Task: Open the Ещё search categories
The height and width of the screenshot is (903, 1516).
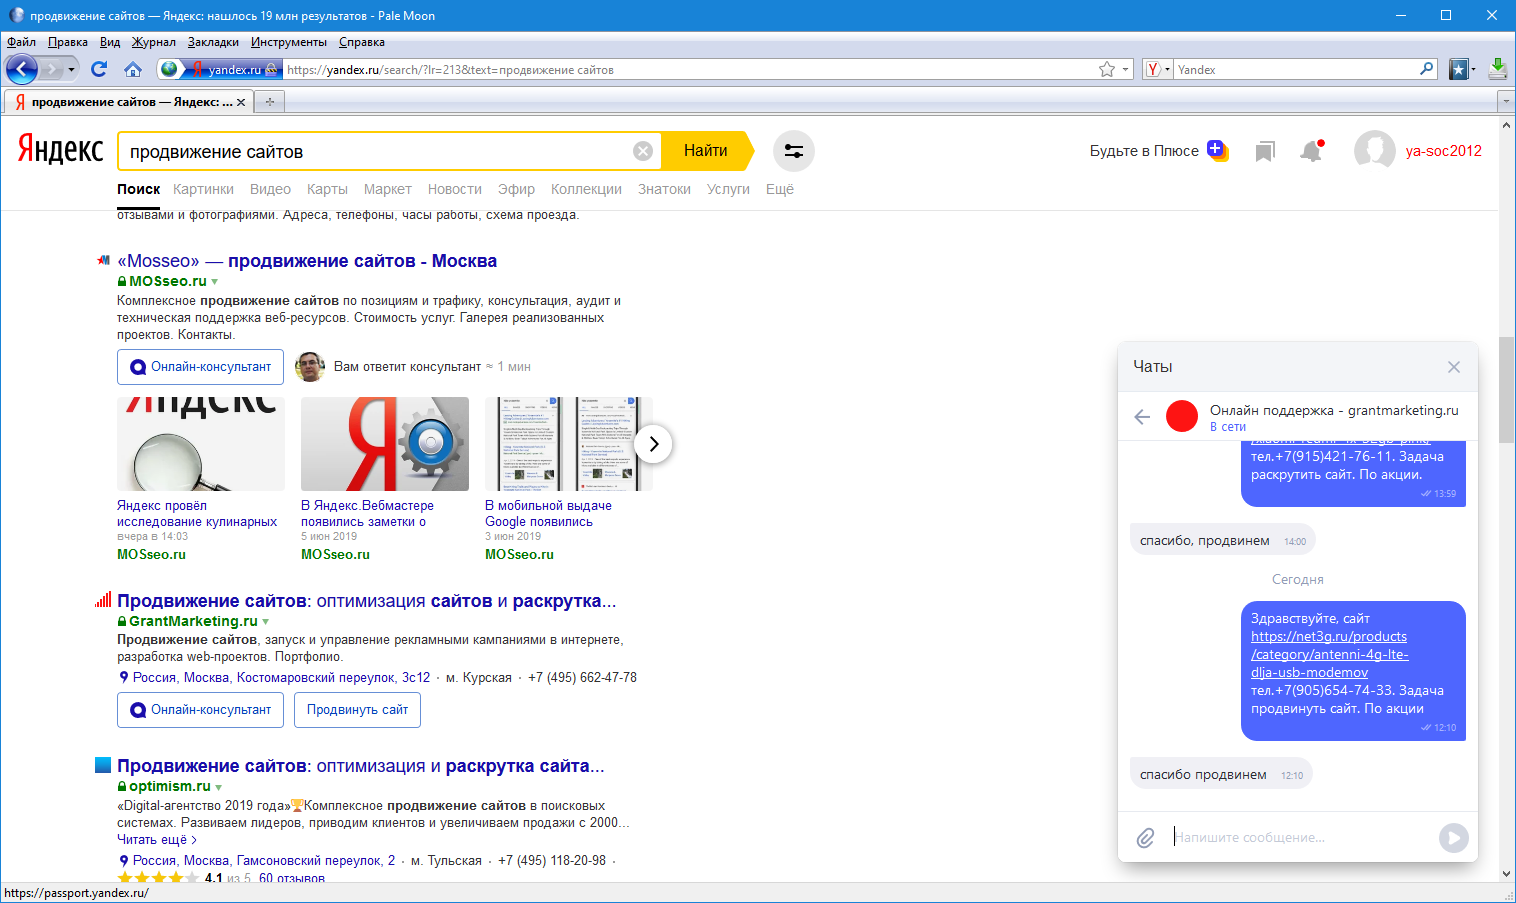Action: (780, 189)
